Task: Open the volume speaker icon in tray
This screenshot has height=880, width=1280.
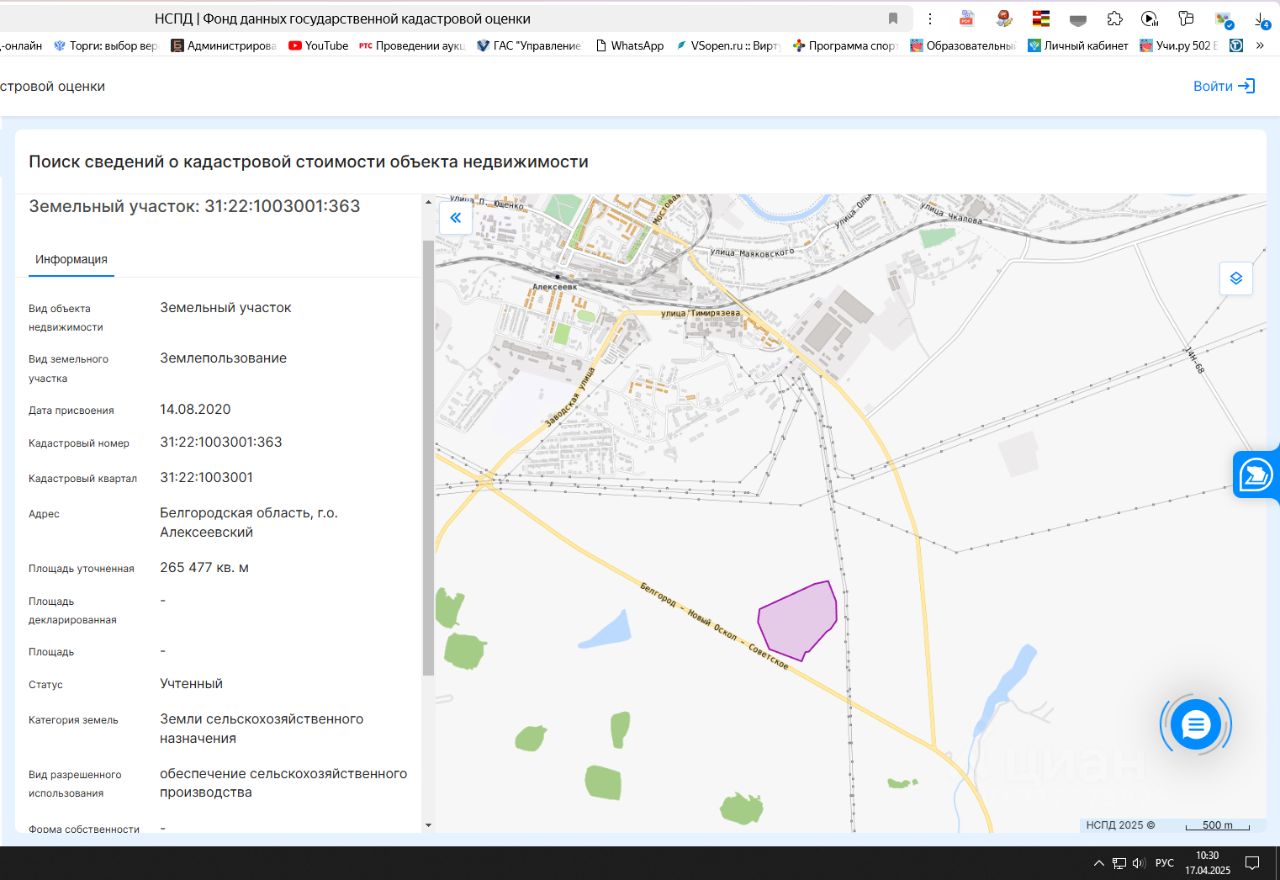Action: (x=1138, y=862)
